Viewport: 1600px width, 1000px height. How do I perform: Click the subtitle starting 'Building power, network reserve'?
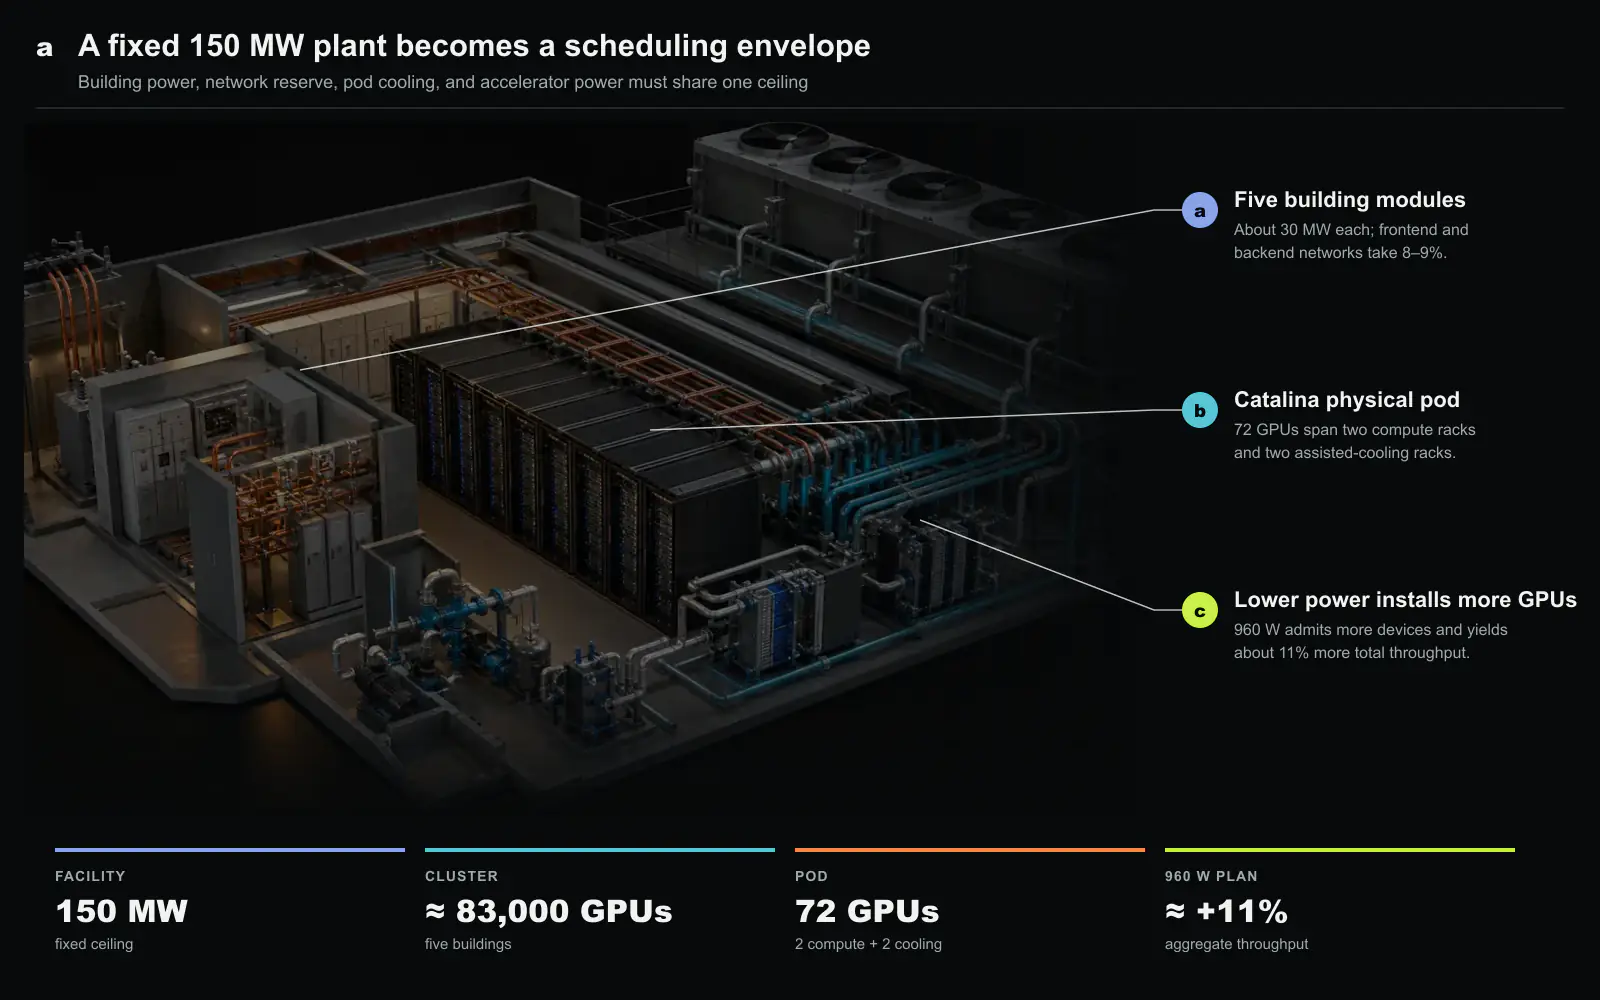[443, 82]
